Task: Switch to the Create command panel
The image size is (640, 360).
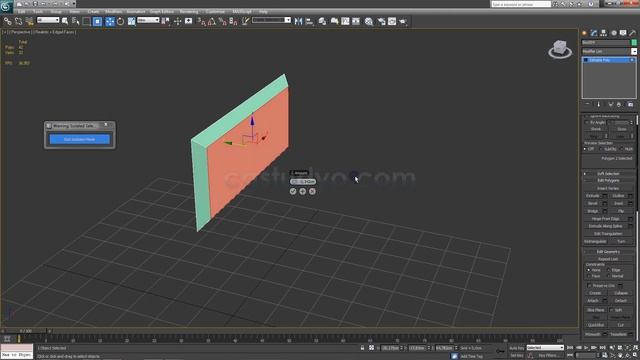Action: pyautogui.click(x=584, y=33)
